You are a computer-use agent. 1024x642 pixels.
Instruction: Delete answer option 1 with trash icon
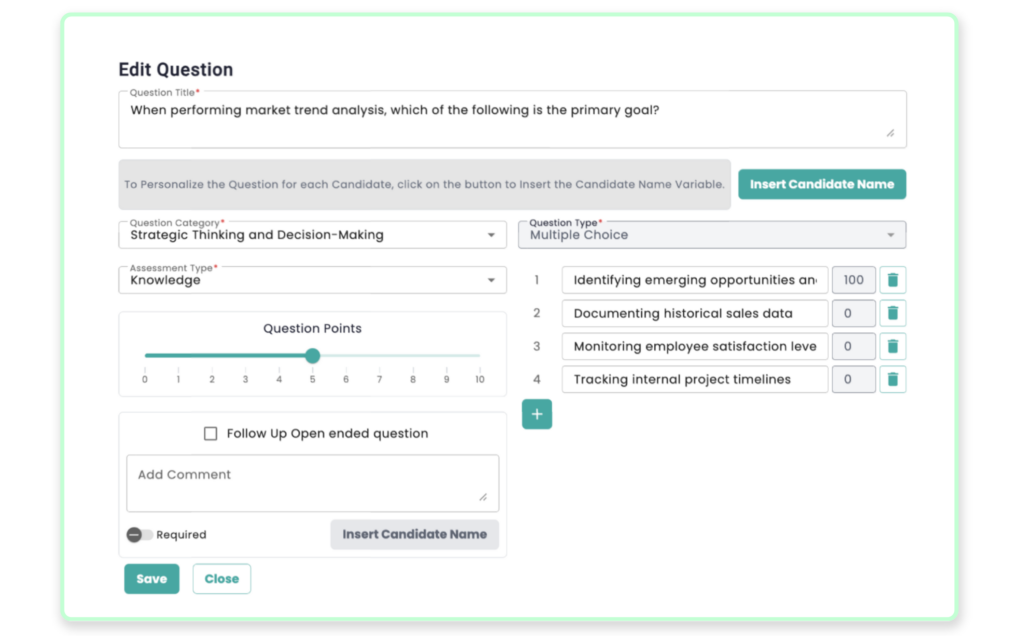pos(892,280)
